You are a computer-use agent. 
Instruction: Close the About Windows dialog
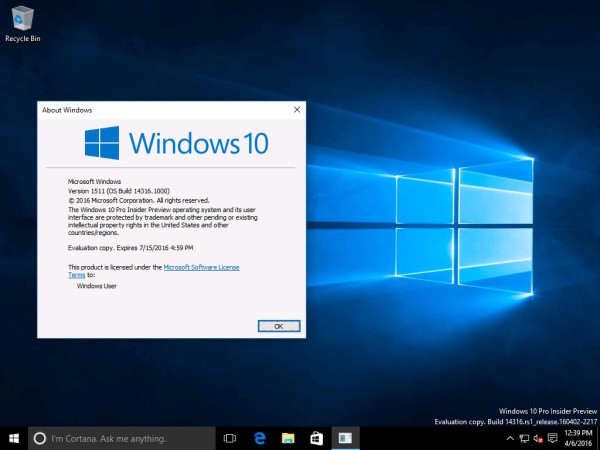[297, 110]
